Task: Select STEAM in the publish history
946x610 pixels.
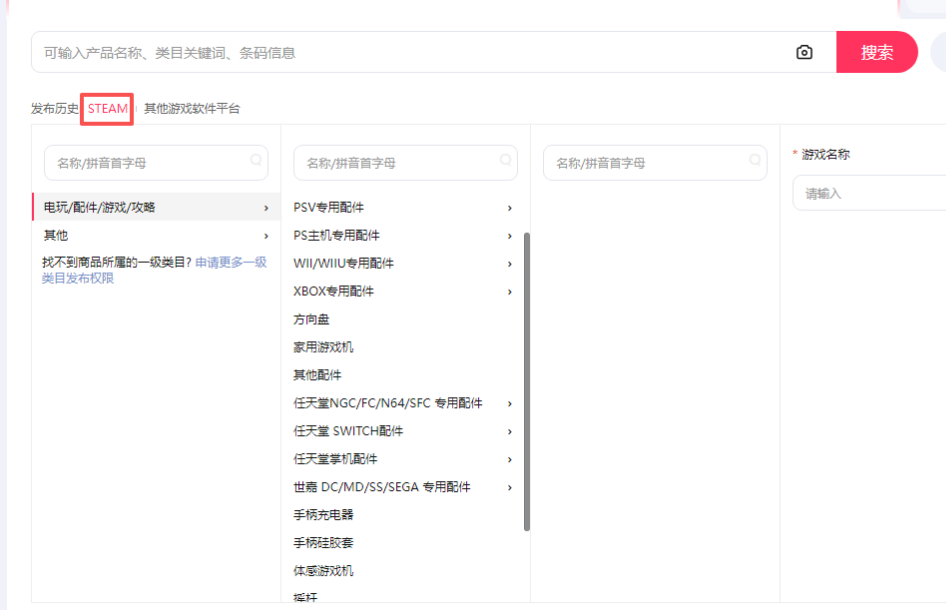Action: (x=108, y=108)
